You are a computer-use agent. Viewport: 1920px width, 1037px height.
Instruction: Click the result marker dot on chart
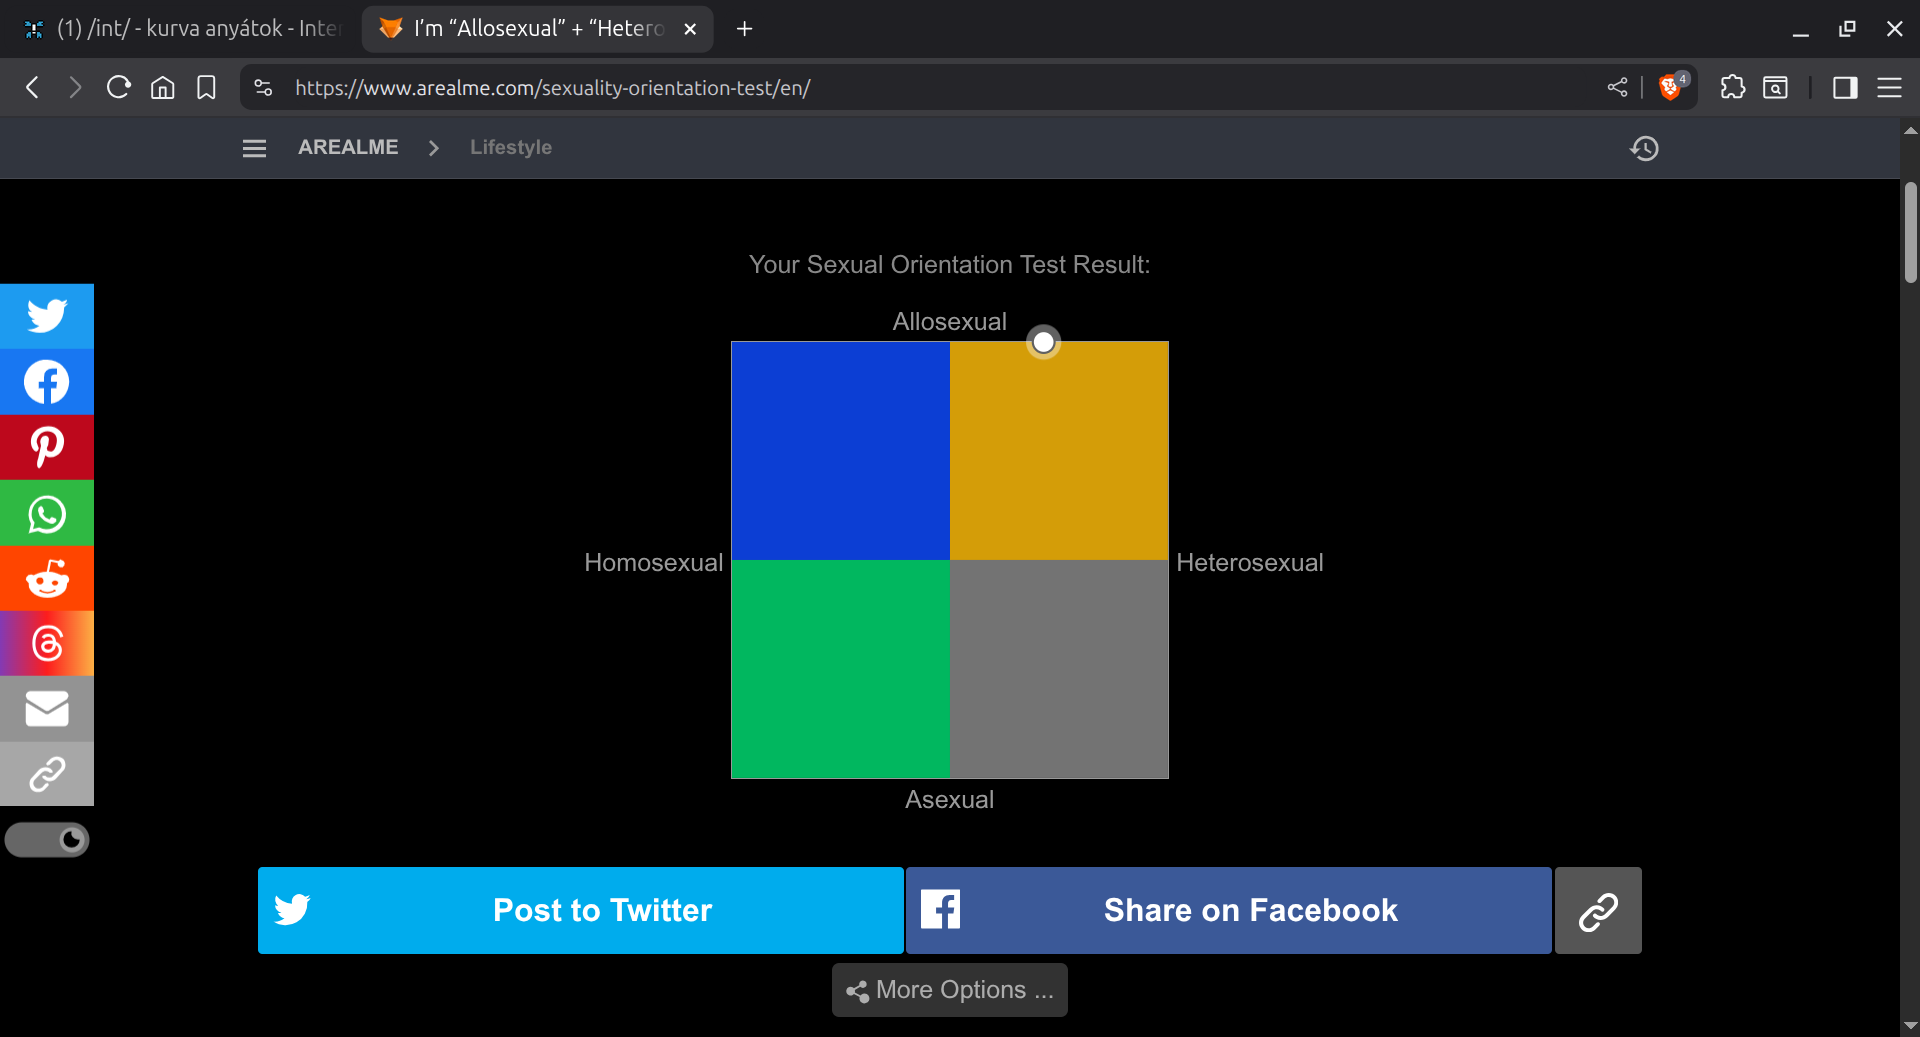pyautogui.click(x=1043, y=342)
